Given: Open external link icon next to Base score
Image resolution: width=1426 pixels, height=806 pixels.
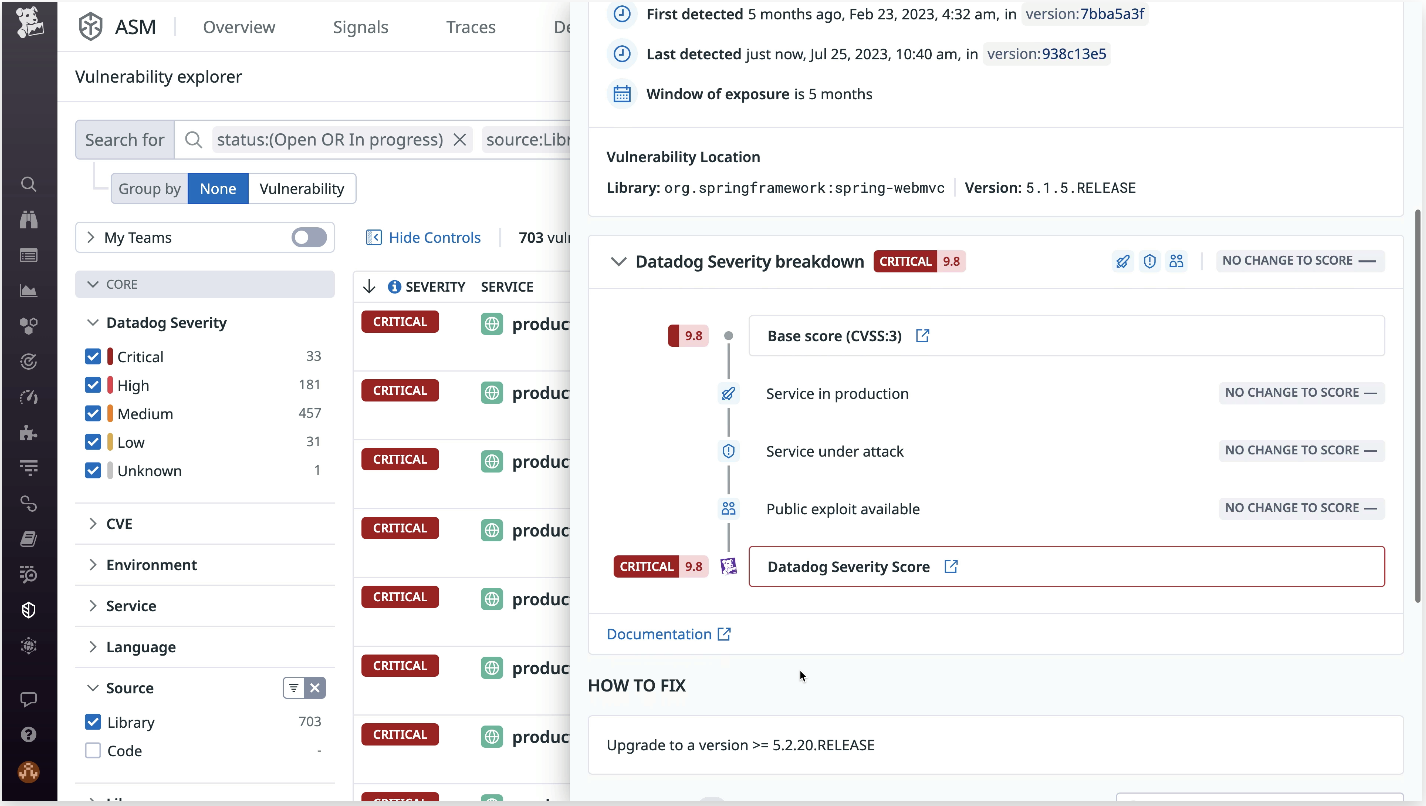Looking at the screenshot, I should 923,336.
